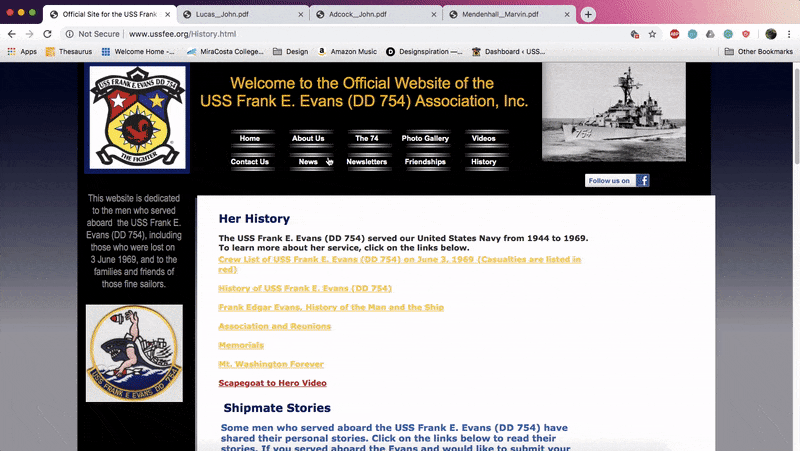The image size is (800, 451).
Task: Bookmark this page with the star icon
Action: point(652,34)
